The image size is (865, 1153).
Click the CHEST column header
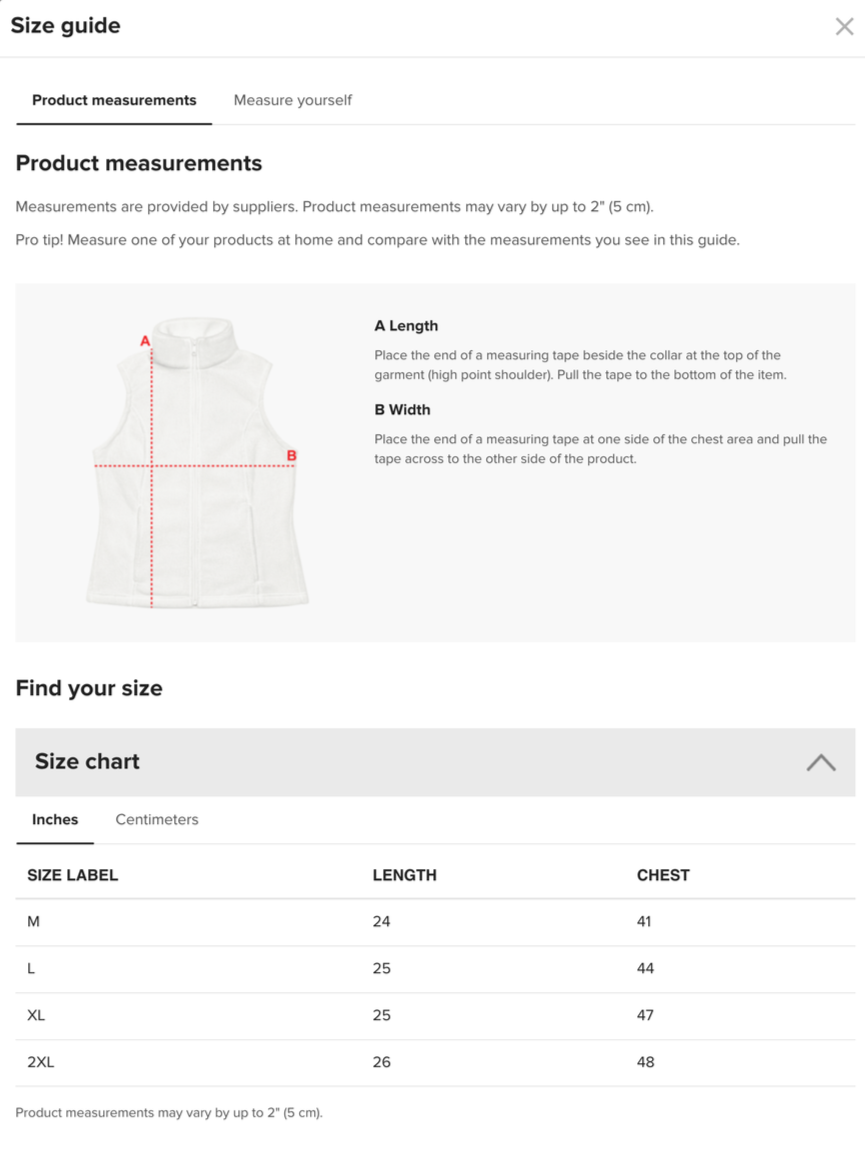click(663, 875)
